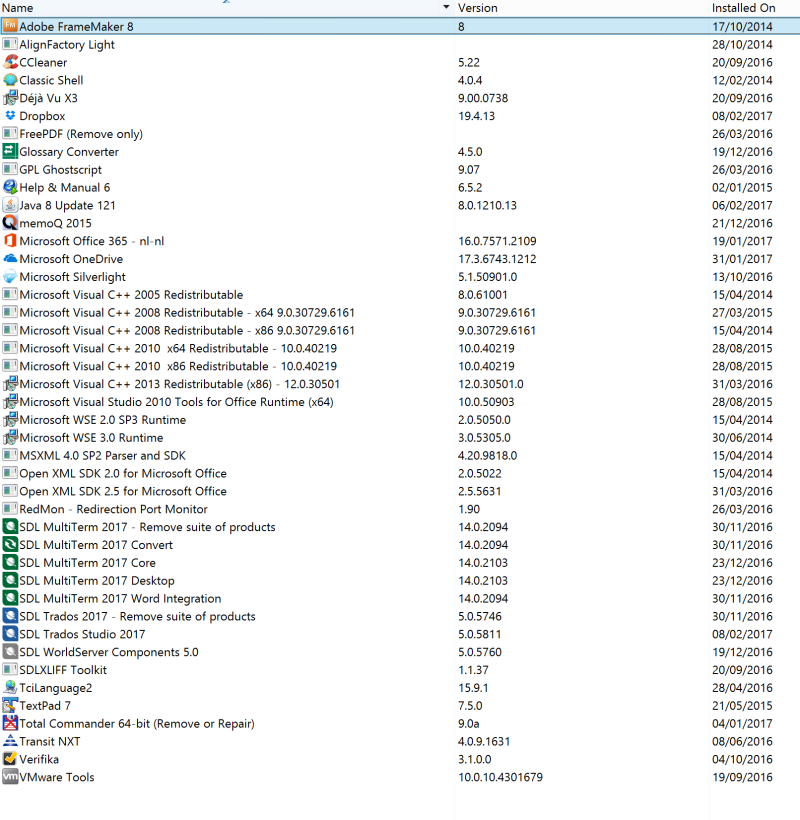Click install date 04/01/2017
Image resolution: width=800 pixels, height=820 pixels.
742,724
